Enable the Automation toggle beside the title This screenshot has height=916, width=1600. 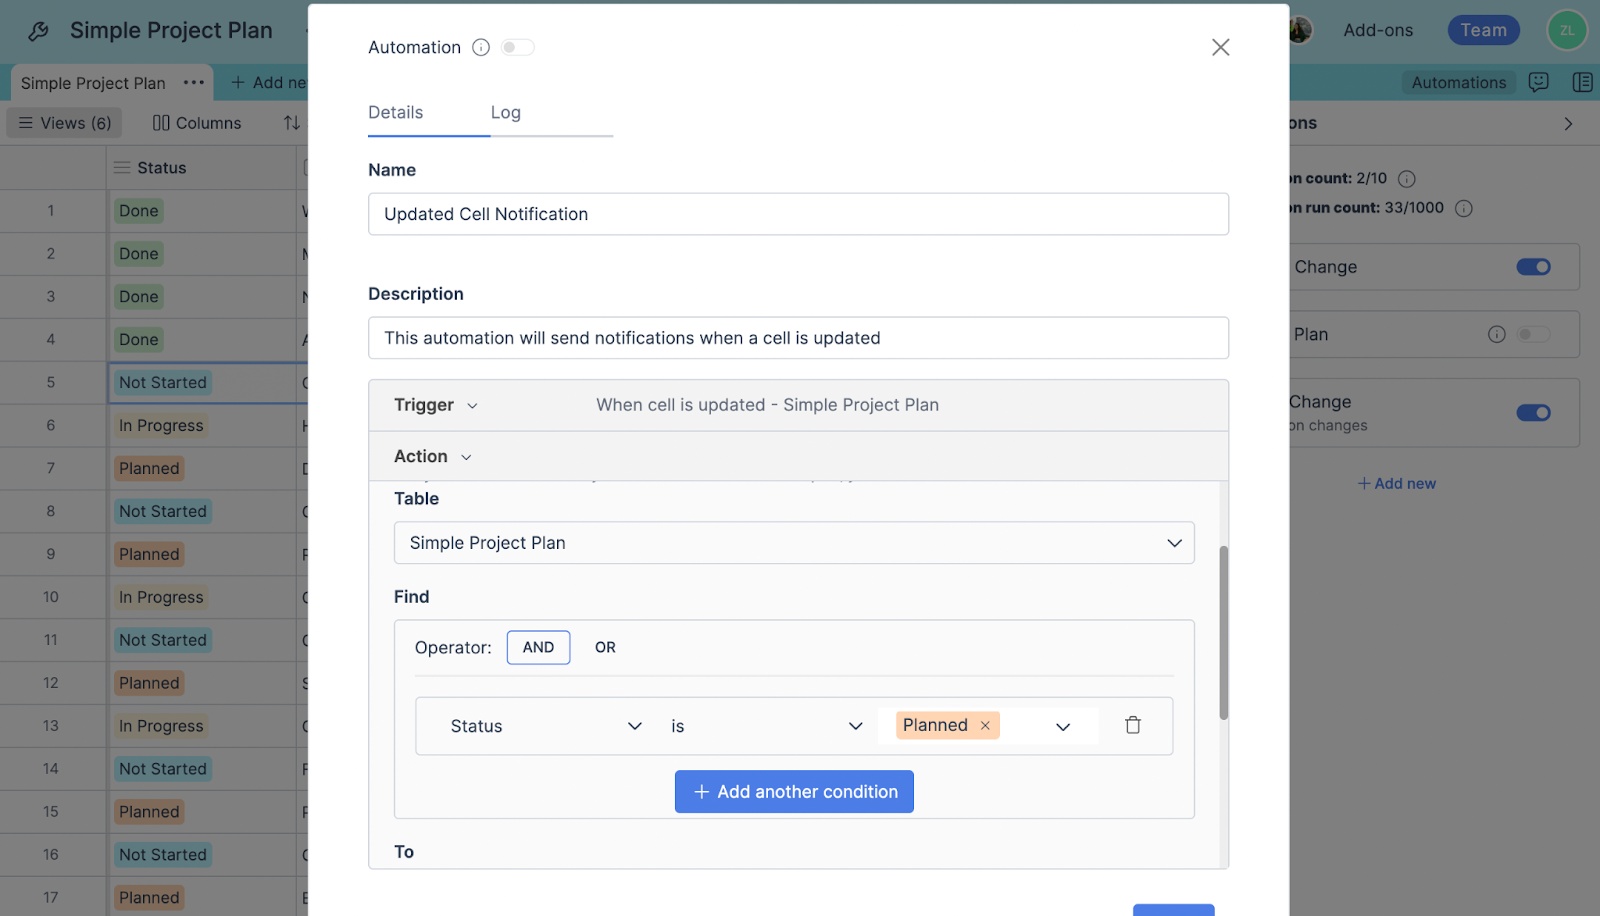[517, 47]
